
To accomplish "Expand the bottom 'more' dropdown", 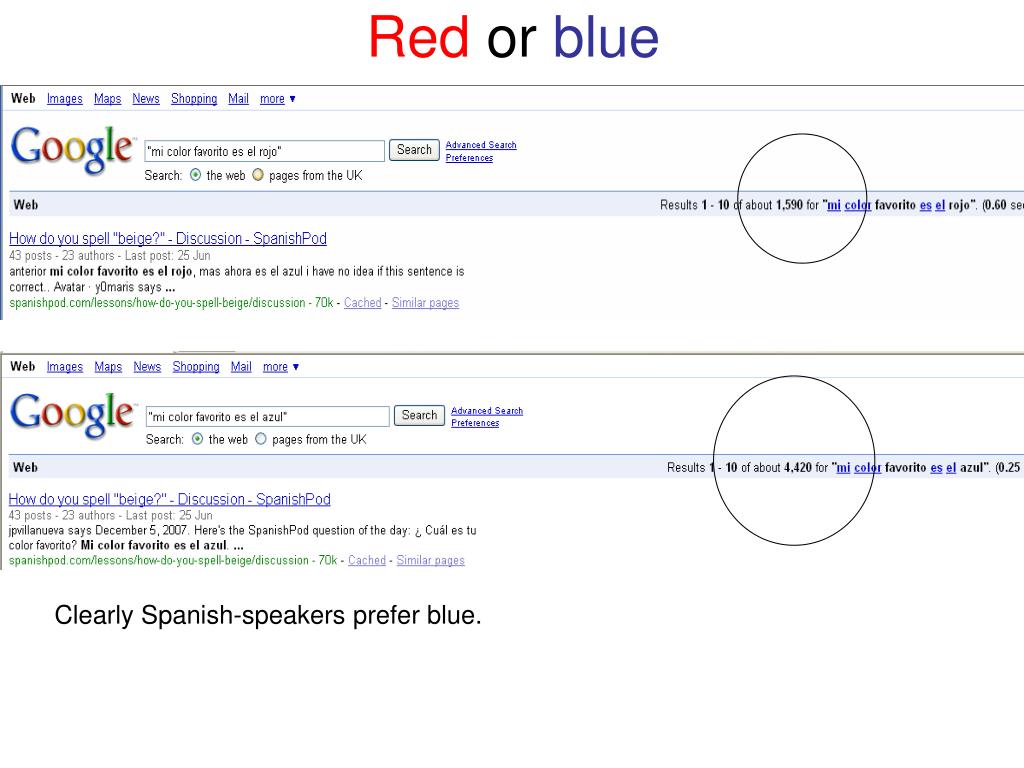I will point(281,367).
